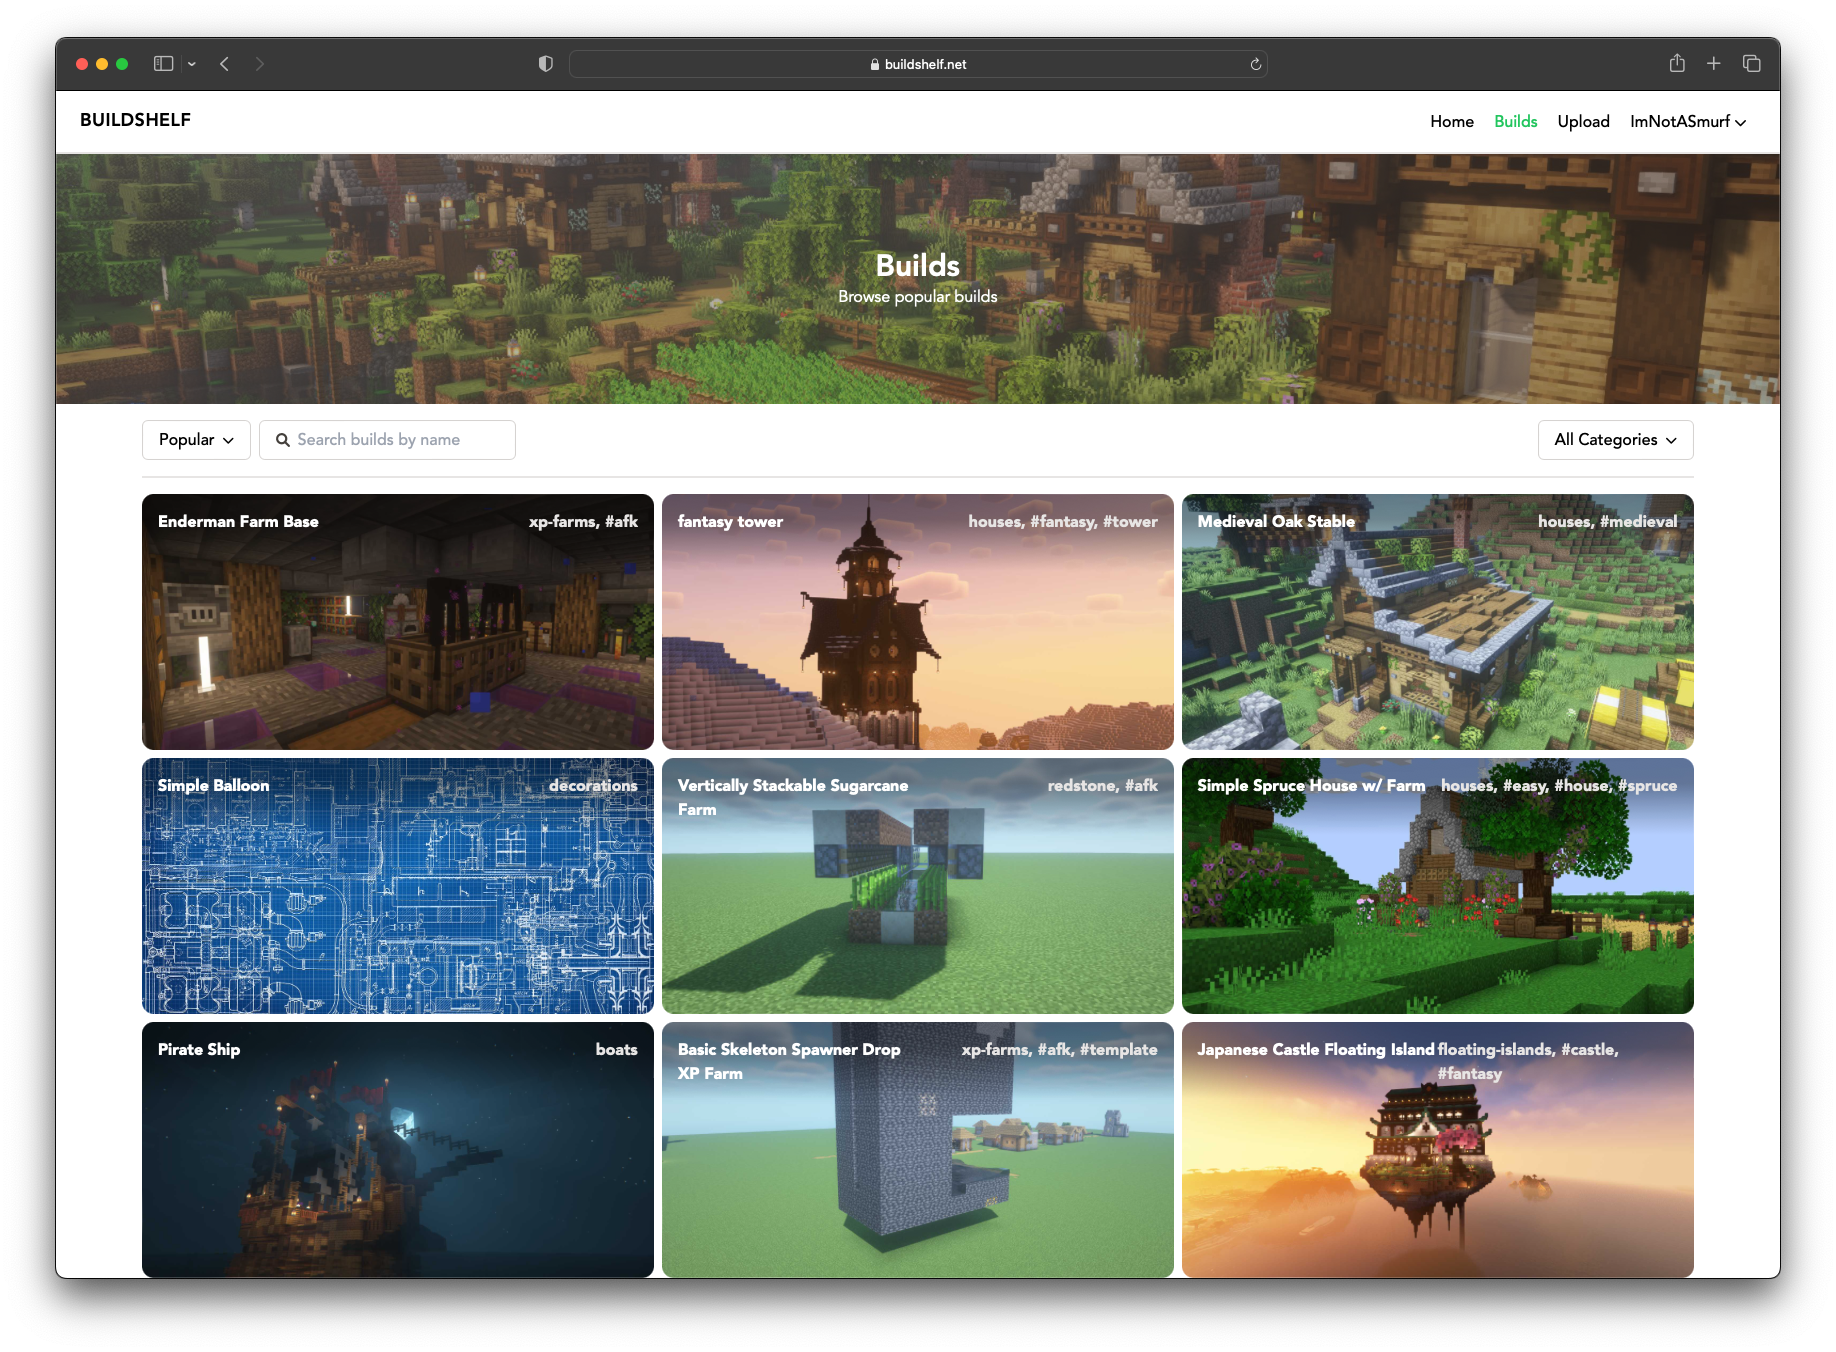Open the Share icon in Safari toolbar
This screenshot has width=1836, height=1352.
[x=1677, y=63]
